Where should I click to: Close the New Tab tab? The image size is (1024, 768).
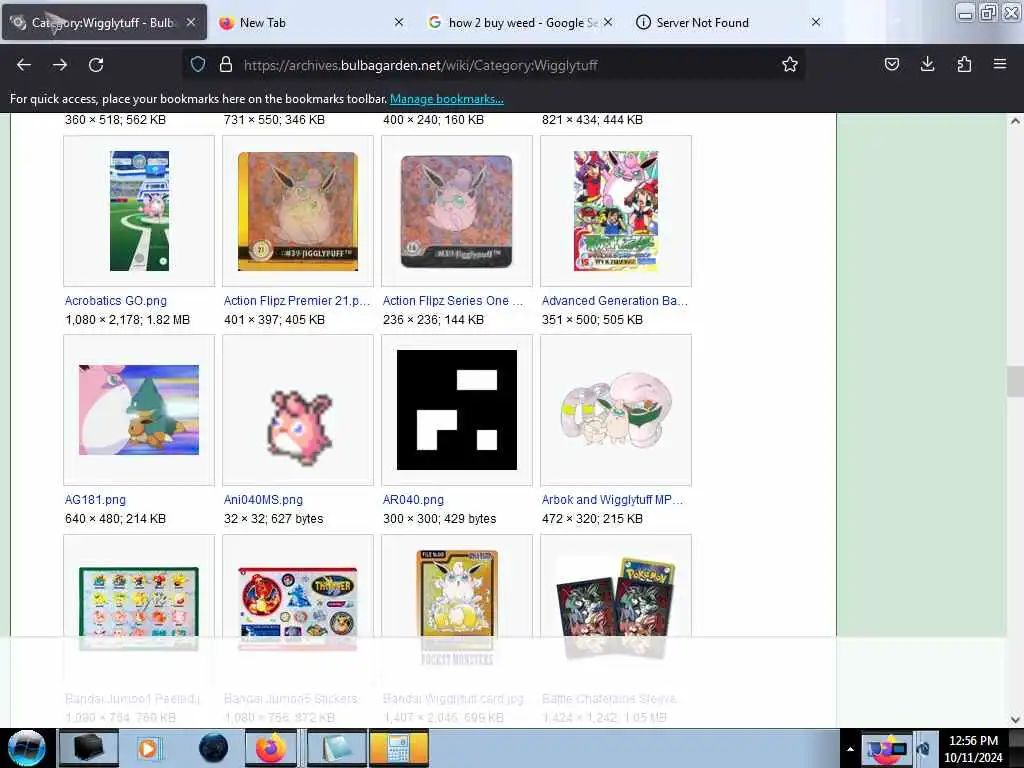399,22
